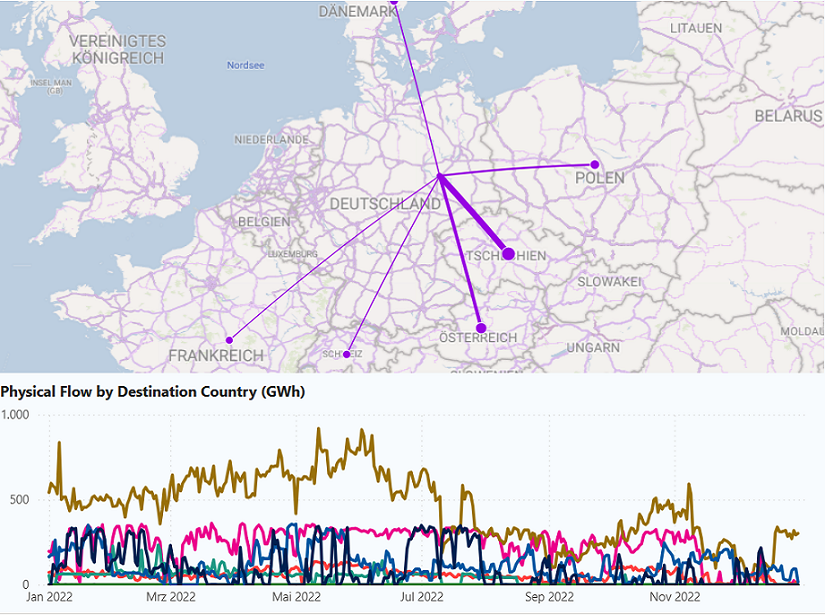This screenshot has height=615, width=825.
Task: Click the 500 y-axis gridline label
Action: 20,499
